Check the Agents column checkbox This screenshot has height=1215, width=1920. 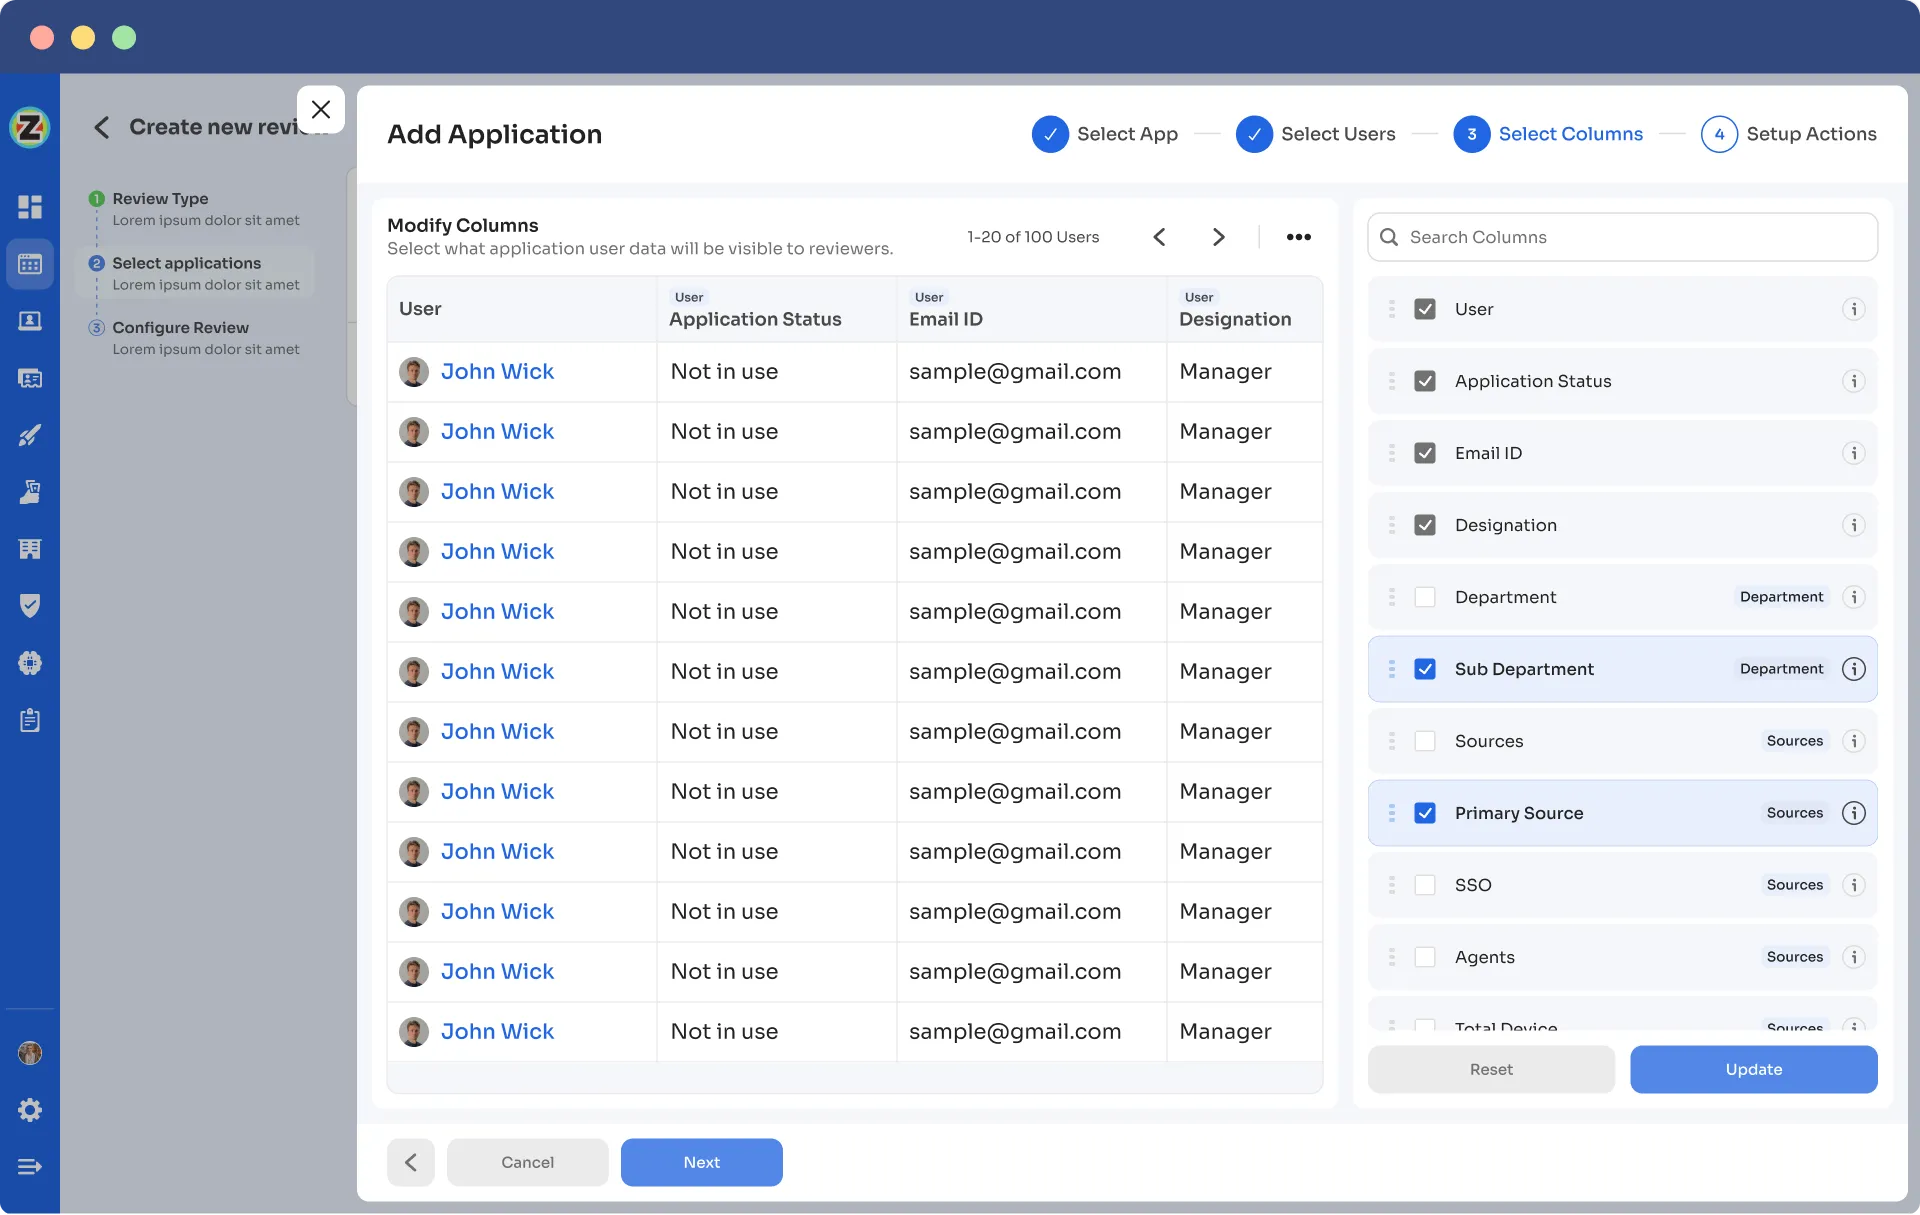(x=1425, y=957)
